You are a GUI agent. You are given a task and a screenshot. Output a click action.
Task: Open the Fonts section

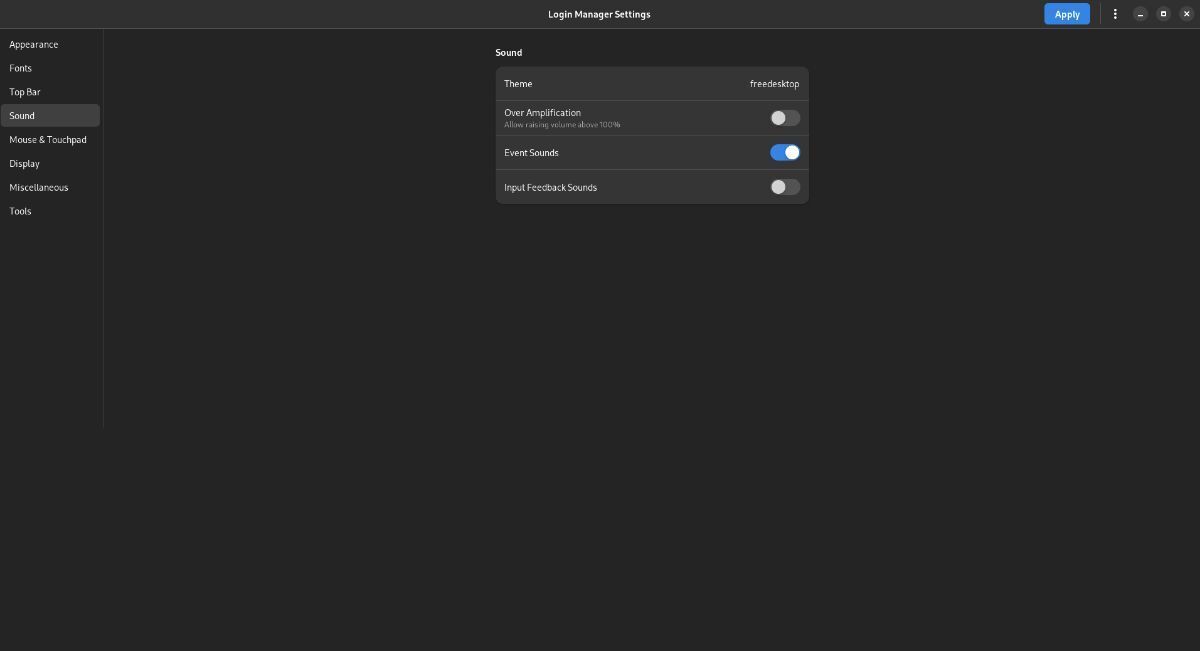(50, 68)
